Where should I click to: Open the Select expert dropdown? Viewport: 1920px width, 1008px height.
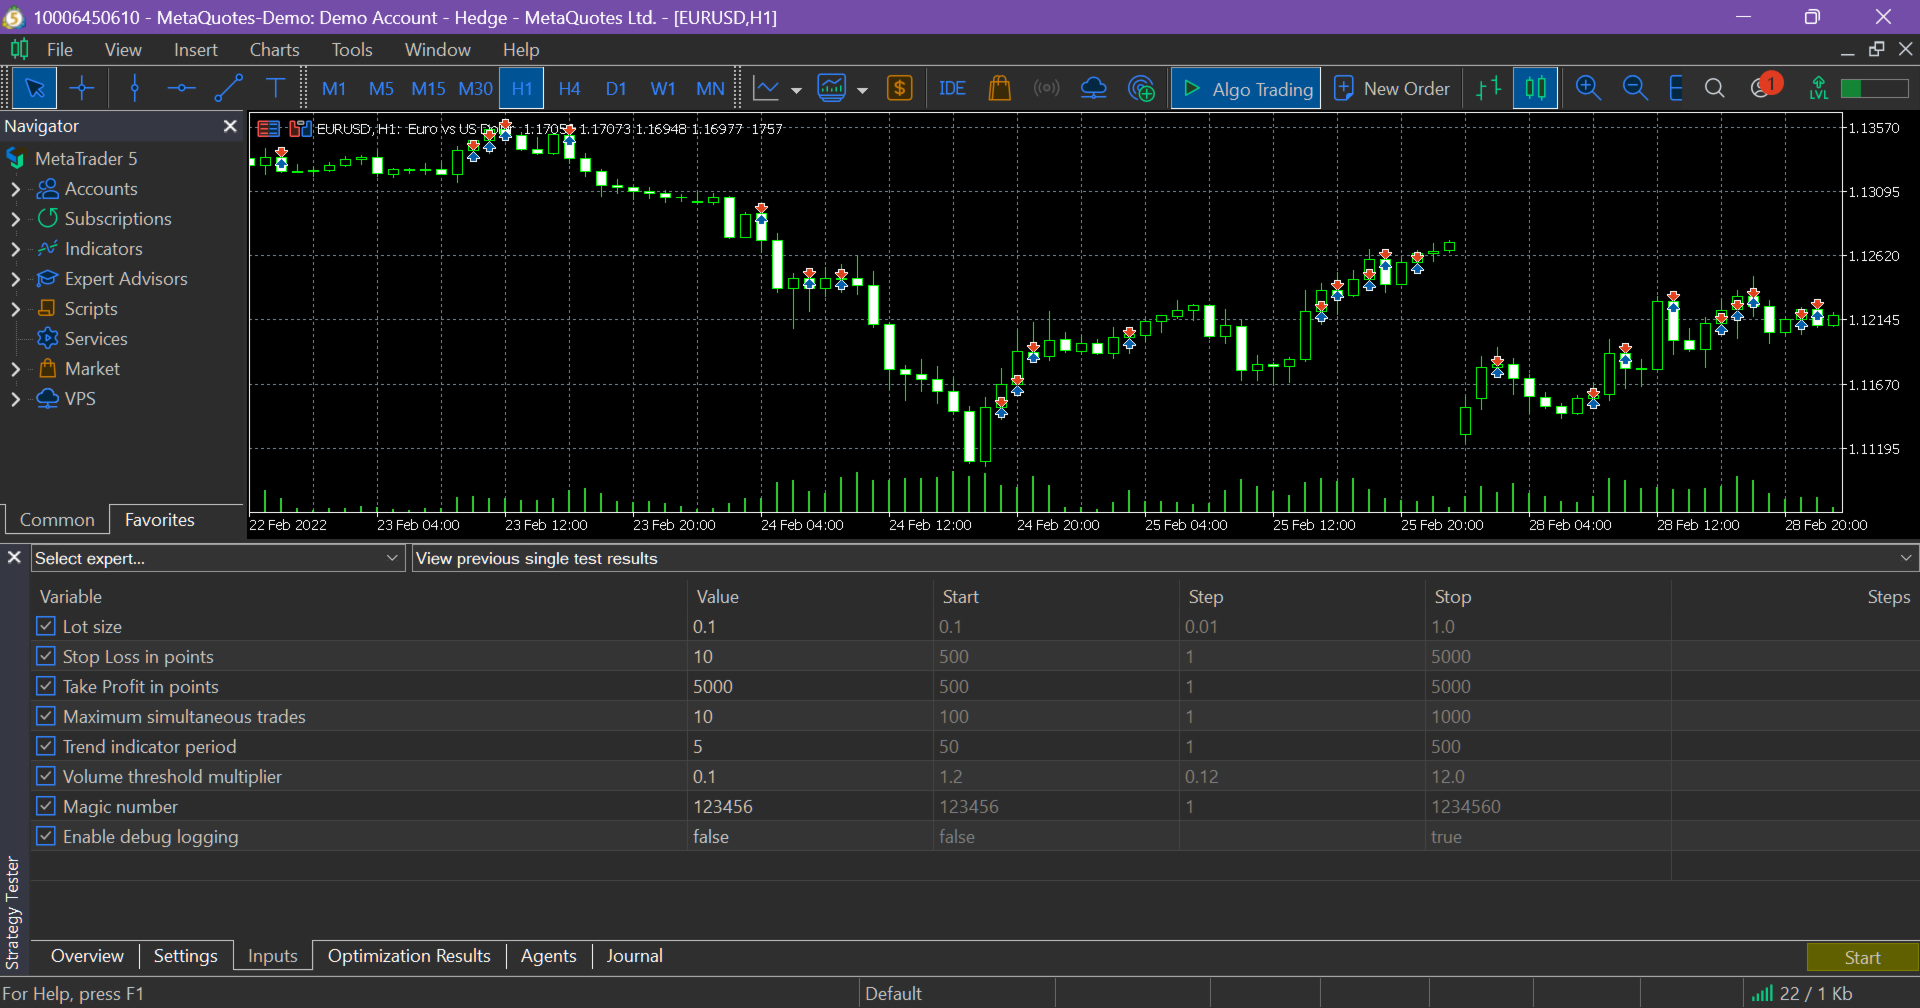pyautogui.click(x=217, y=558)
